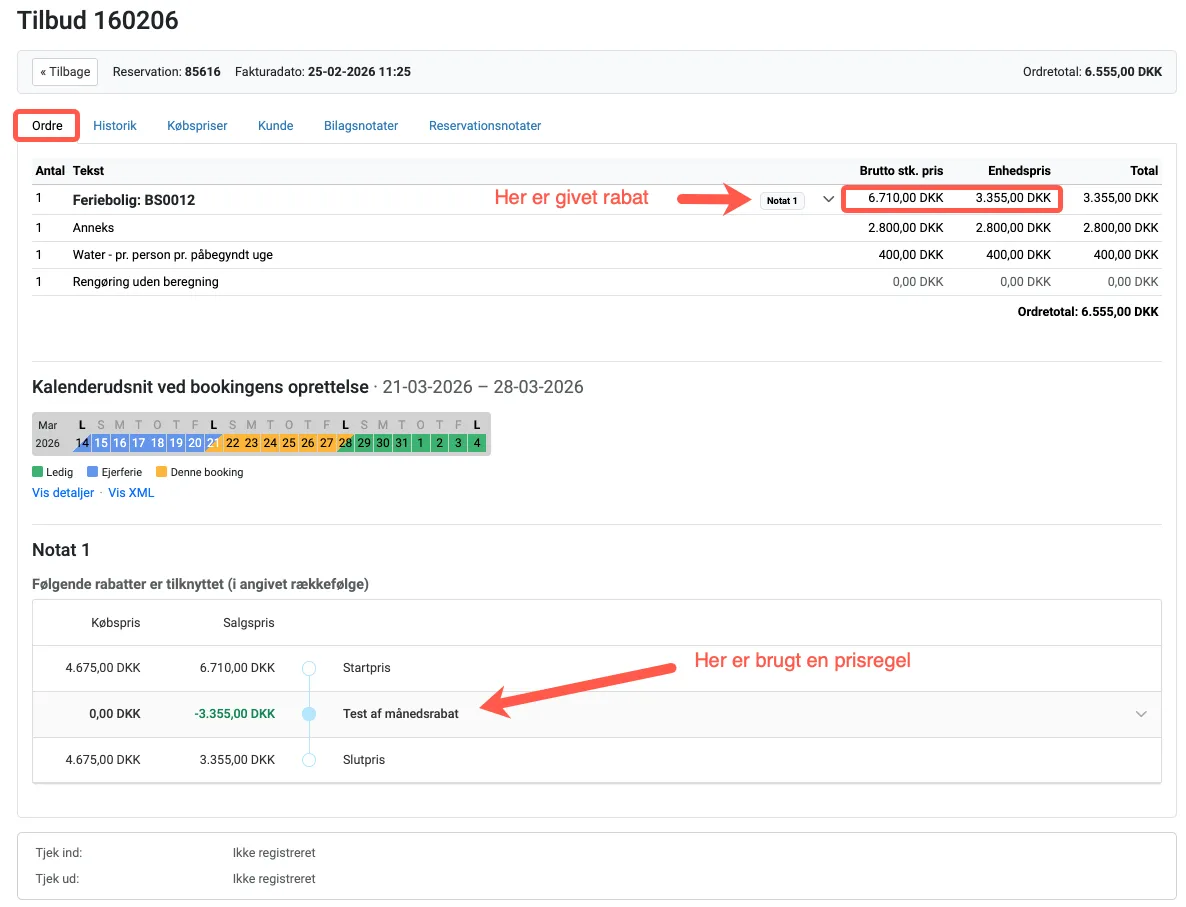Click the Slutpris row label

pos(364,759)
